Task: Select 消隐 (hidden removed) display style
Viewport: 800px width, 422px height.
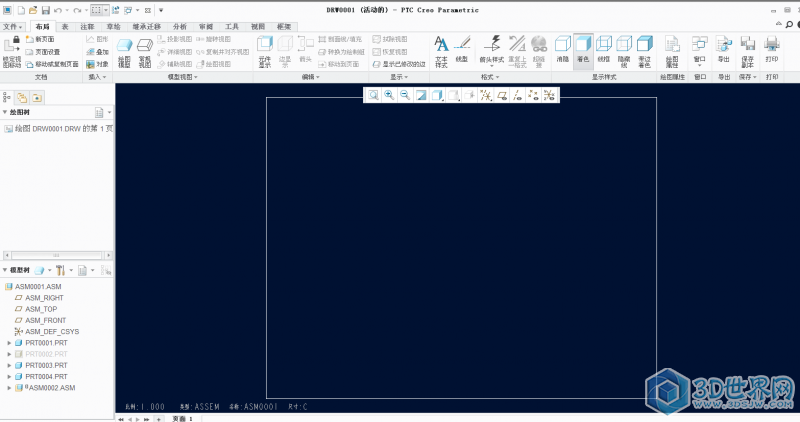Action: point(563,50)
